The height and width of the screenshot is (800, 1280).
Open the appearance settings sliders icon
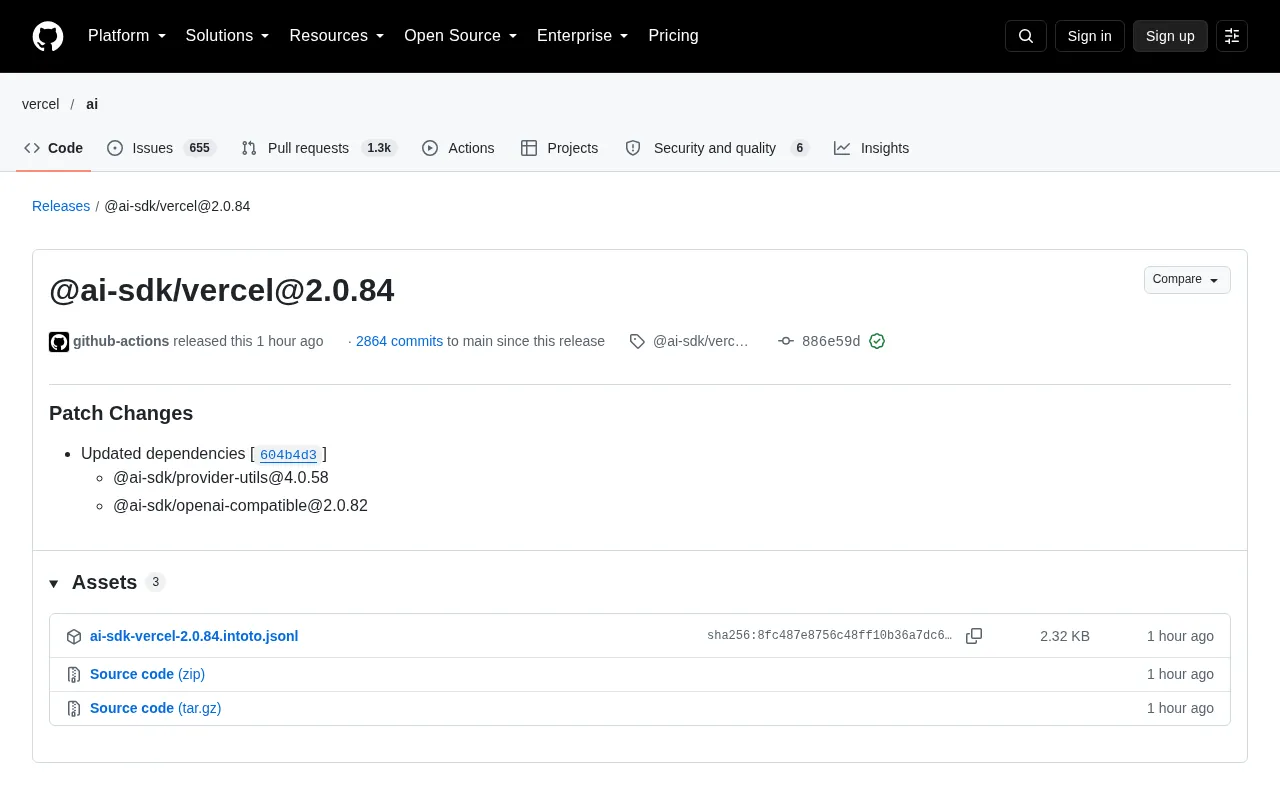pyautogui.click(x=1232, y=36)
